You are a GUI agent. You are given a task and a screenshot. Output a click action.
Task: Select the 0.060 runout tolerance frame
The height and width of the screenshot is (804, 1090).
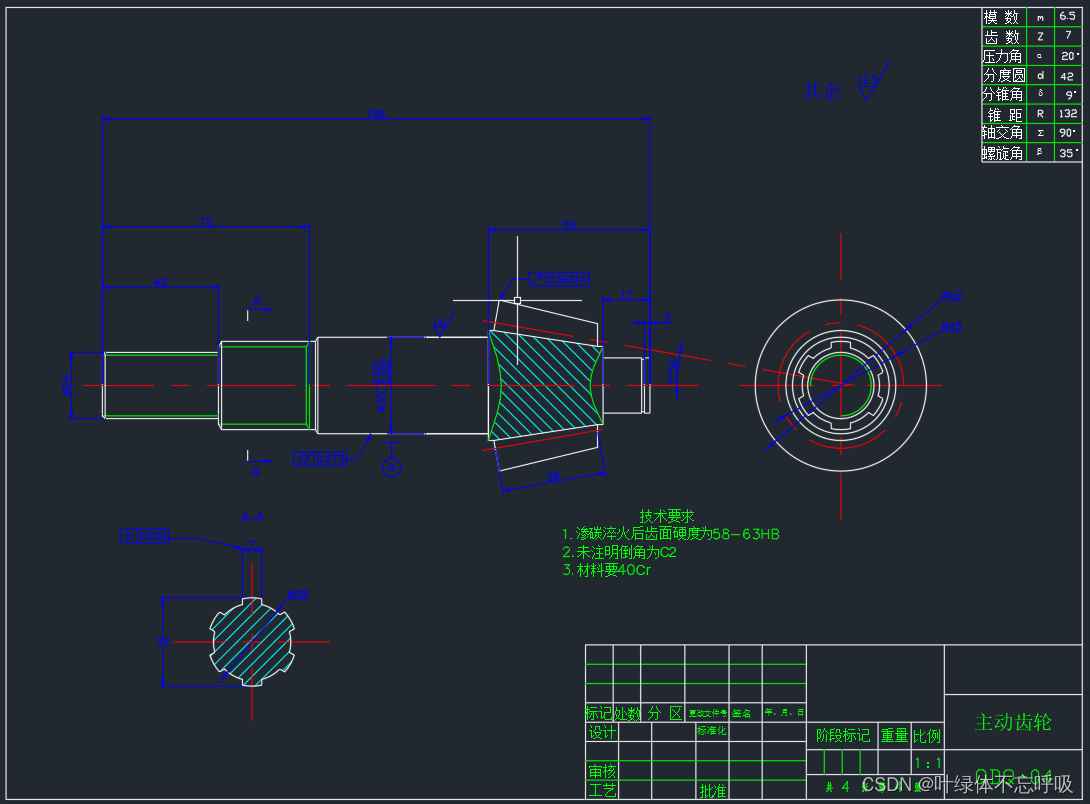(559, 279)
